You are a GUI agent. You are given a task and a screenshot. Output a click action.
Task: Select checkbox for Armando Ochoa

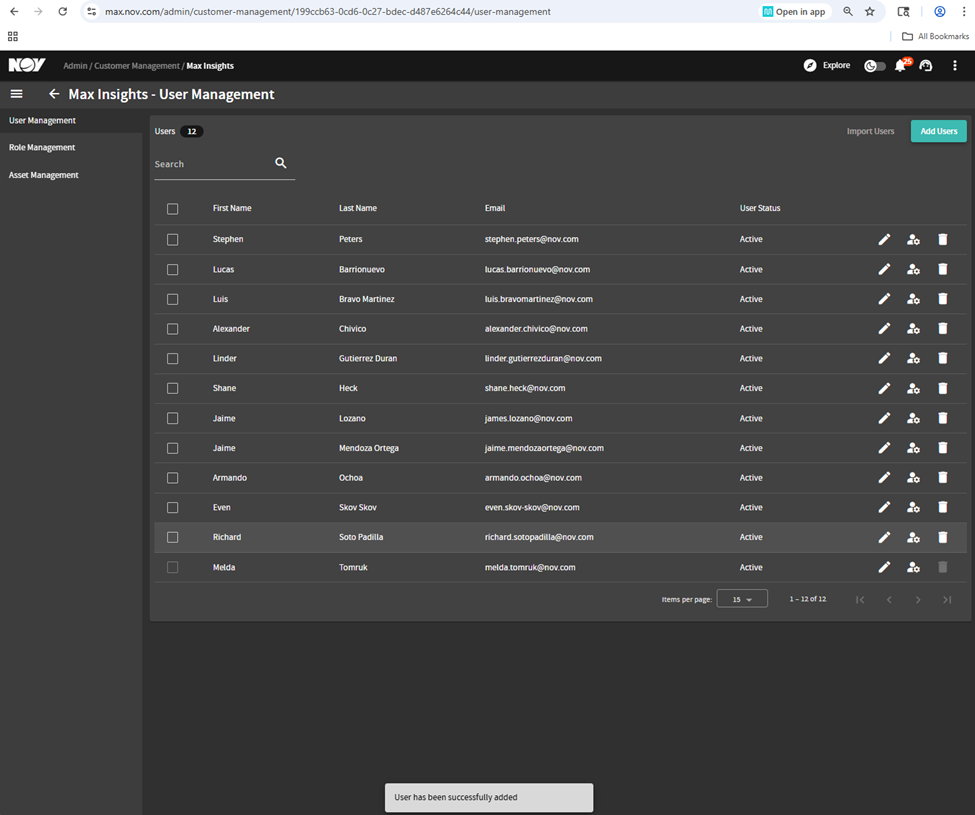173,477
